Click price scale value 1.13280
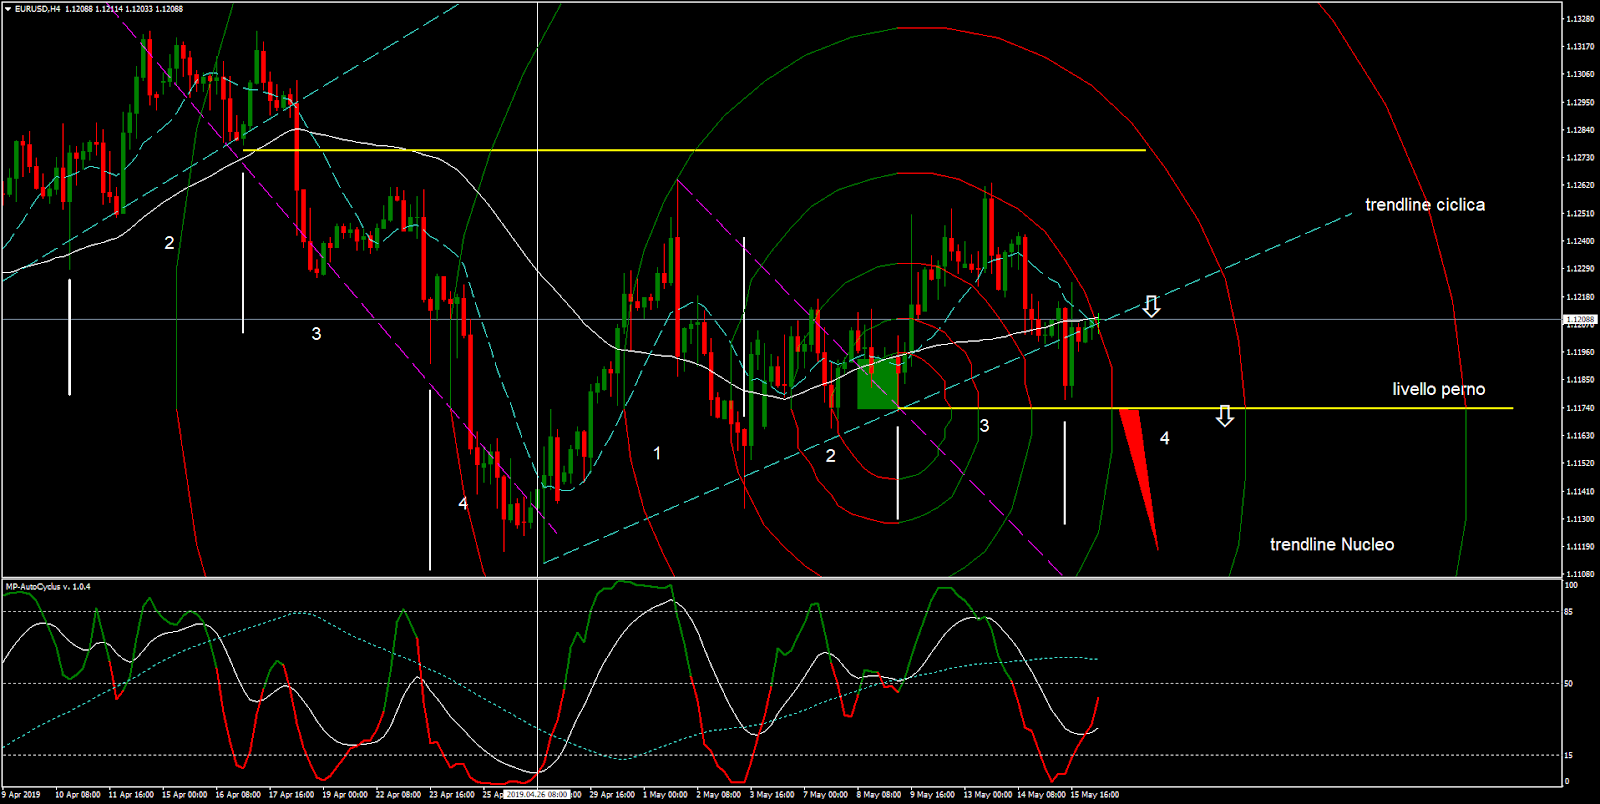 coord(1581,19)
